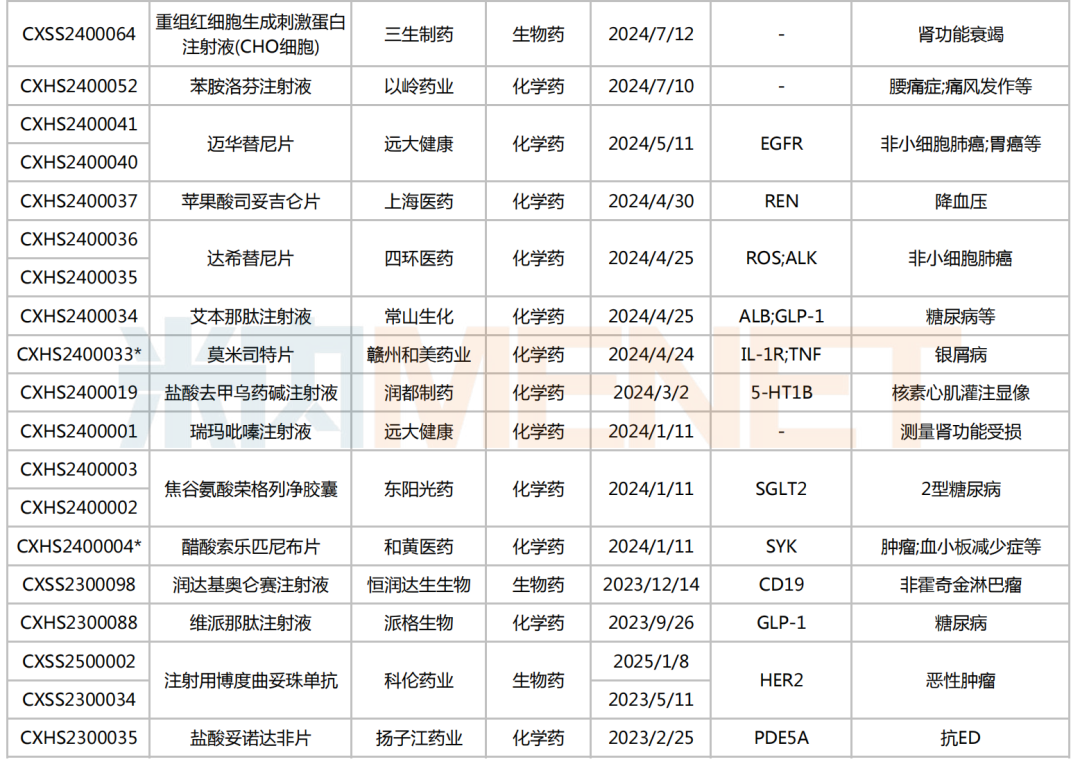Select cell CXHS2400033*
The width and height of the screenshot is (1080, 764).
coord(79,354)
